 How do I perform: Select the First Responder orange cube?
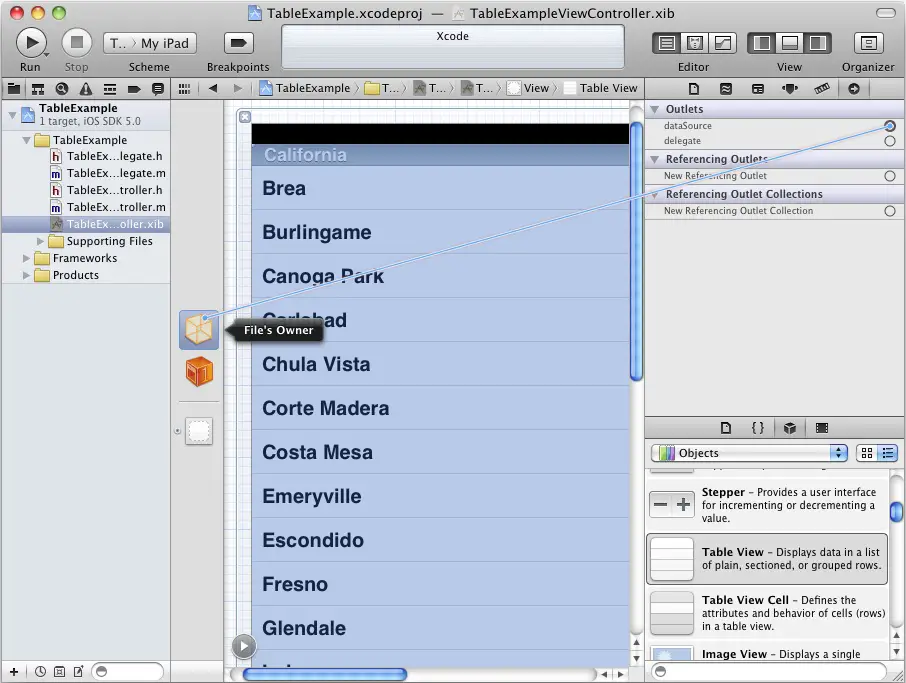199,371
